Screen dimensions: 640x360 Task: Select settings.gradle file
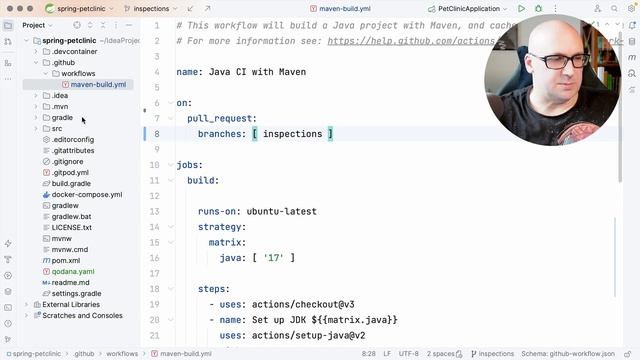tap(76, 293)
